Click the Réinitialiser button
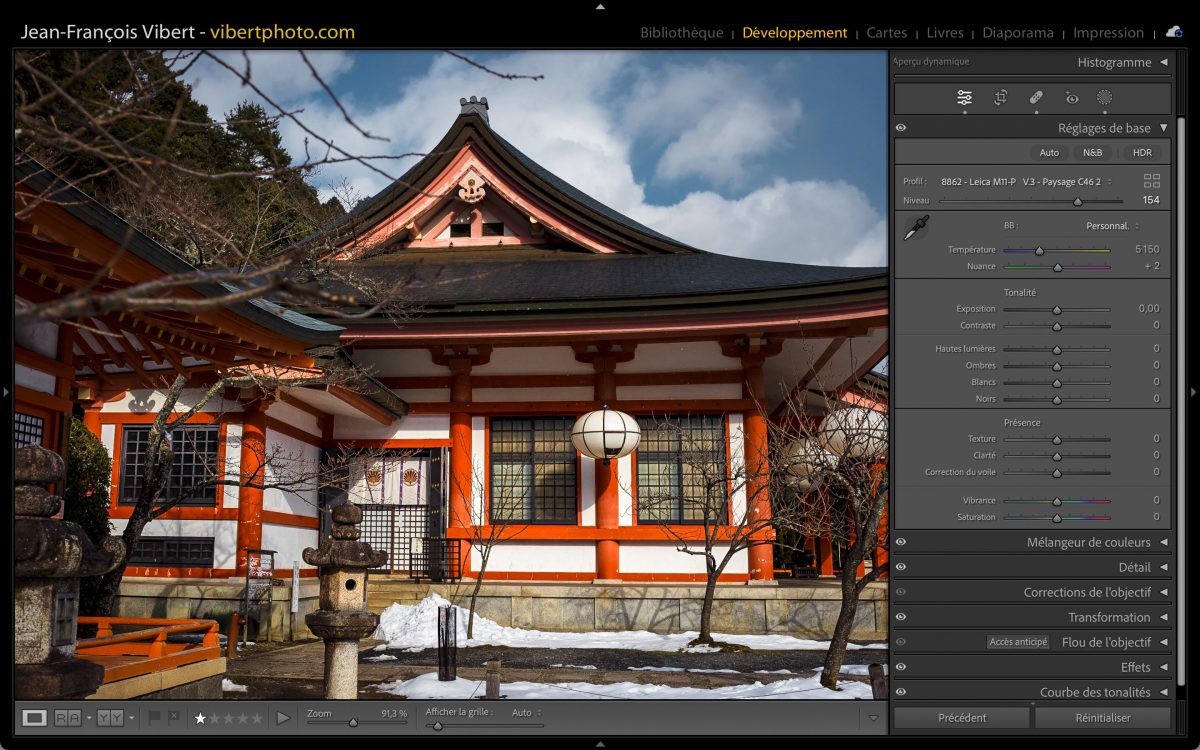Viewport: 1200px width, 750px height. click(1102, 717)
